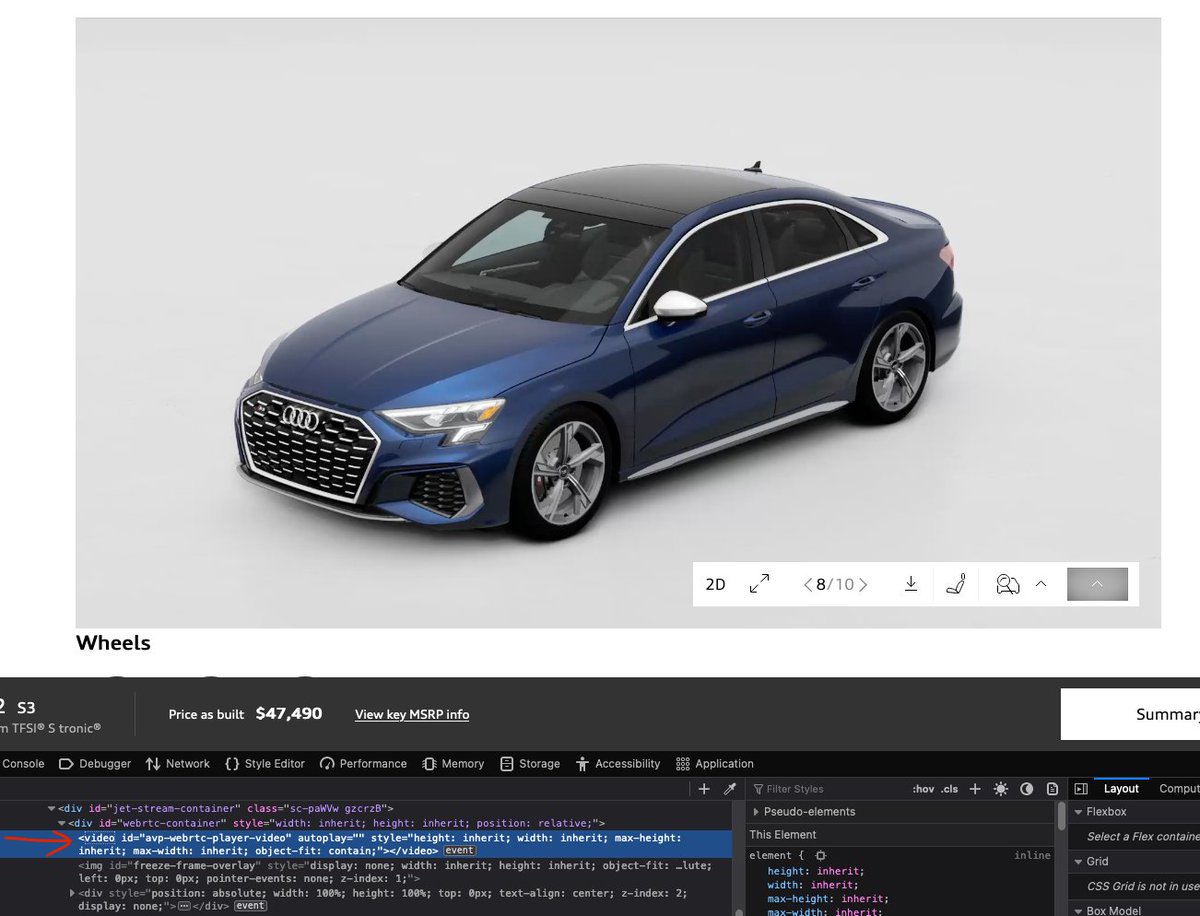The width and height of the screenshot is (1200, 916).
Task: Collapse the jet-stream-container div node
Action: coord(51,808)
